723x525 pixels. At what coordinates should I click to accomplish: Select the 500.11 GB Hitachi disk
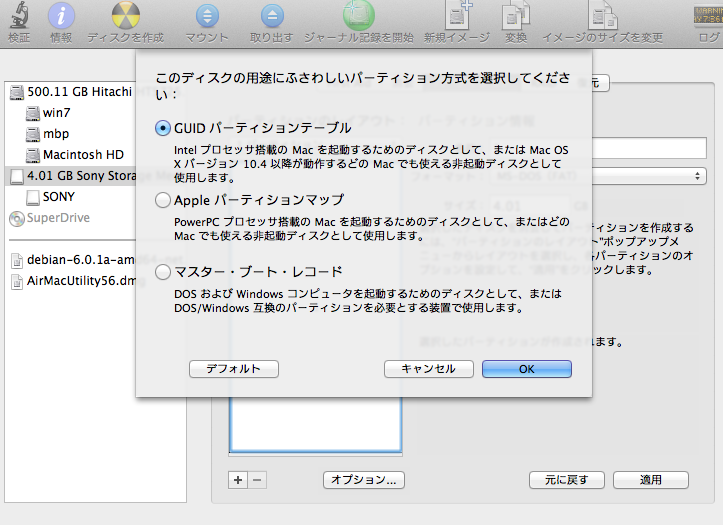tap(72, 92)
